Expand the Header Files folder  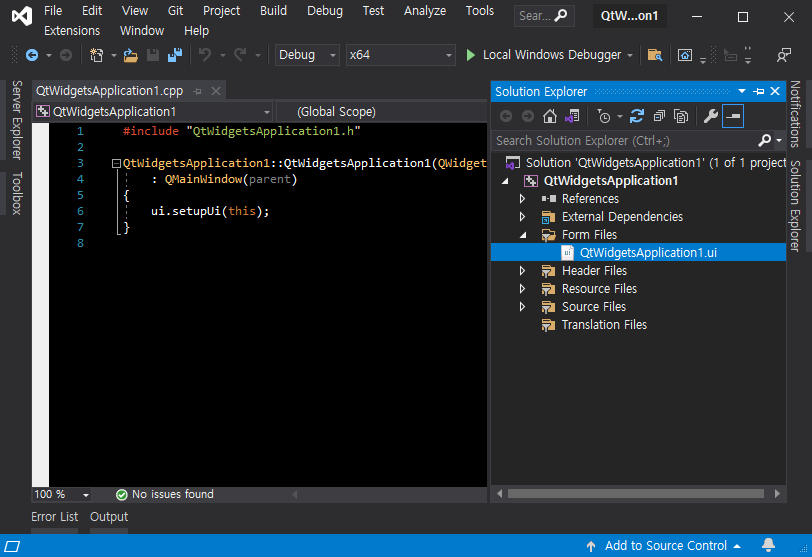coord(522,271)
